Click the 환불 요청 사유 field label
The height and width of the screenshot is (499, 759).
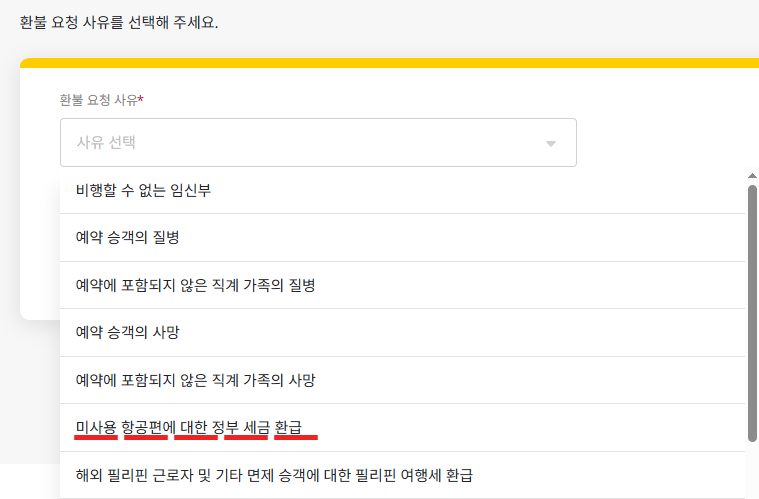coord(101,100)
